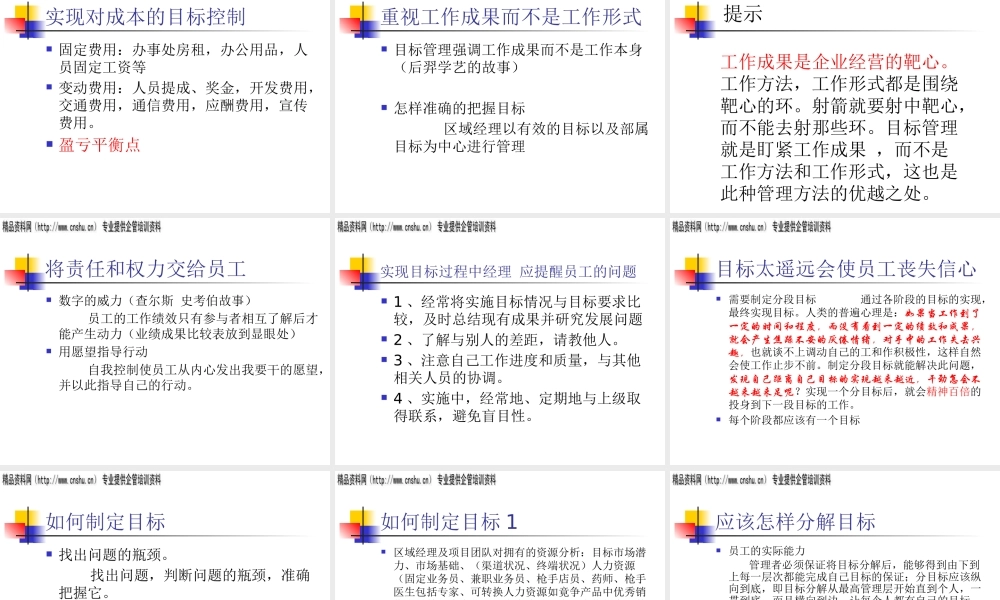
Task: Select the slide title 提示
Action: (742, 13)
